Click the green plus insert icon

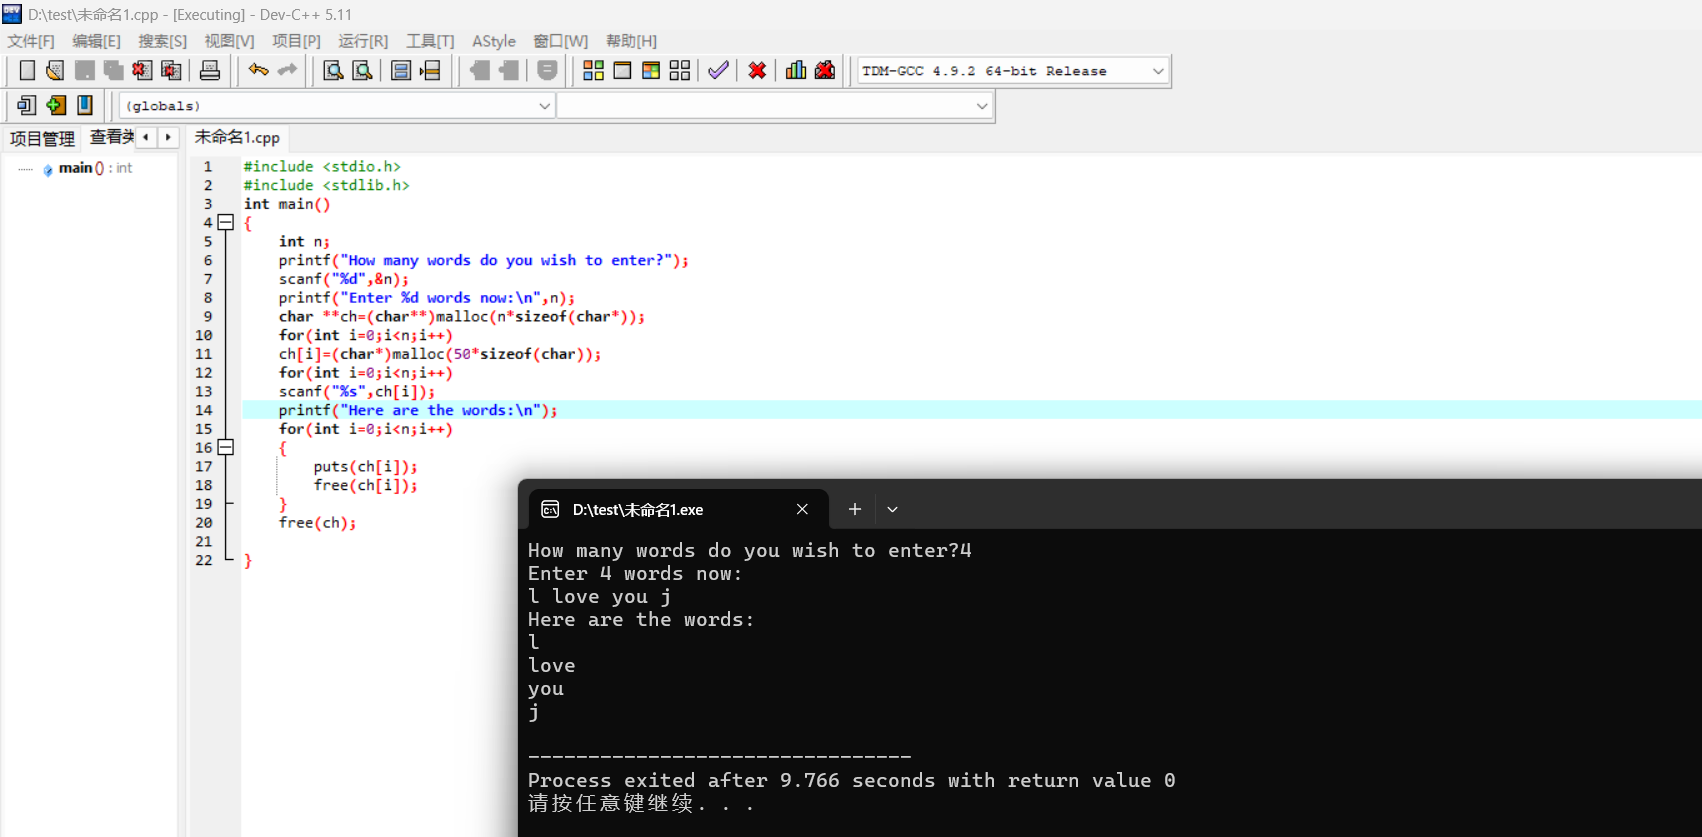point(56,105)
